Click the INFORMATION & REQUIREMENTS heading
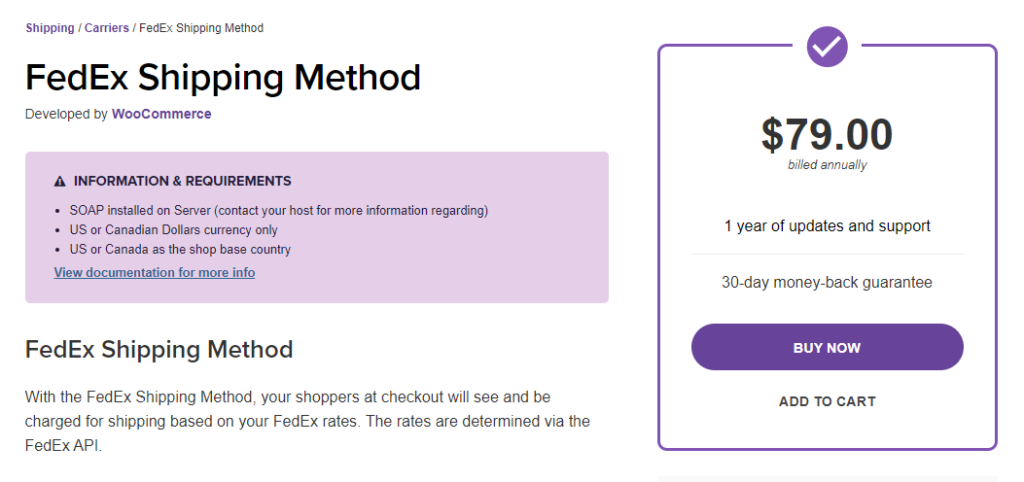The width and height of the screenshot is (1024, 482). pyautogui.click(x=182, y=181)
